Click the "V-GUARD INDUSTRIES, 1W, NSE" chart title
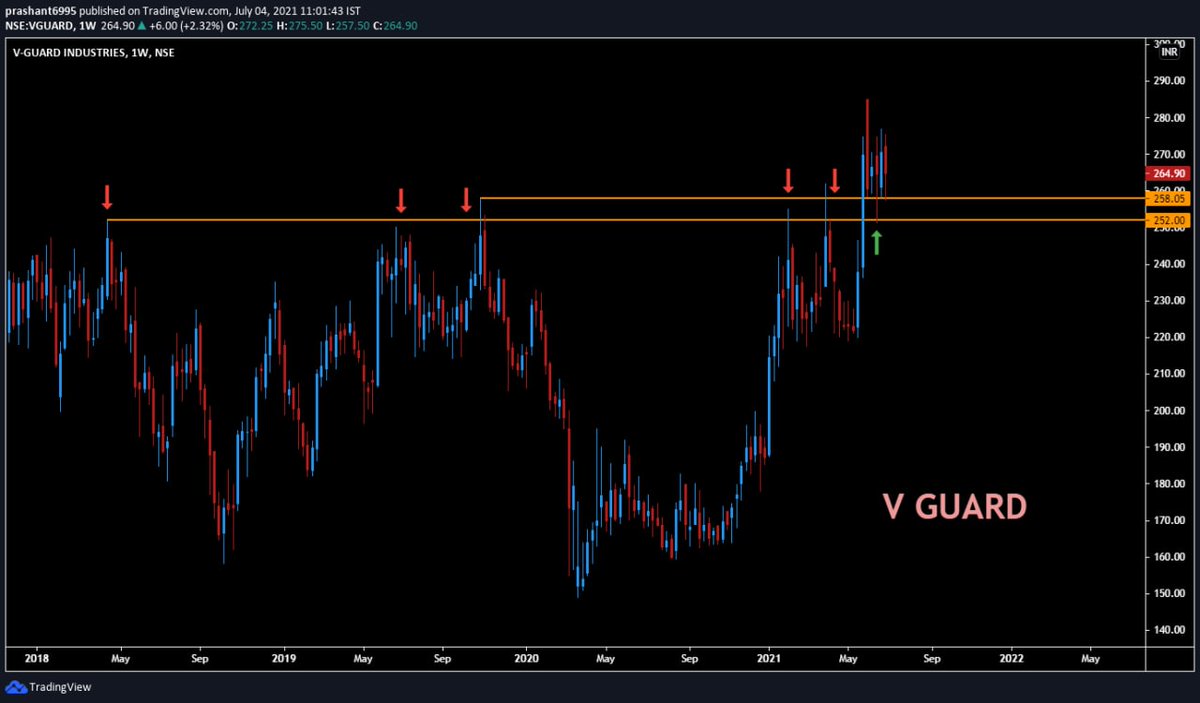Viewport: 1200px width, 703px height. click(92, 52)
